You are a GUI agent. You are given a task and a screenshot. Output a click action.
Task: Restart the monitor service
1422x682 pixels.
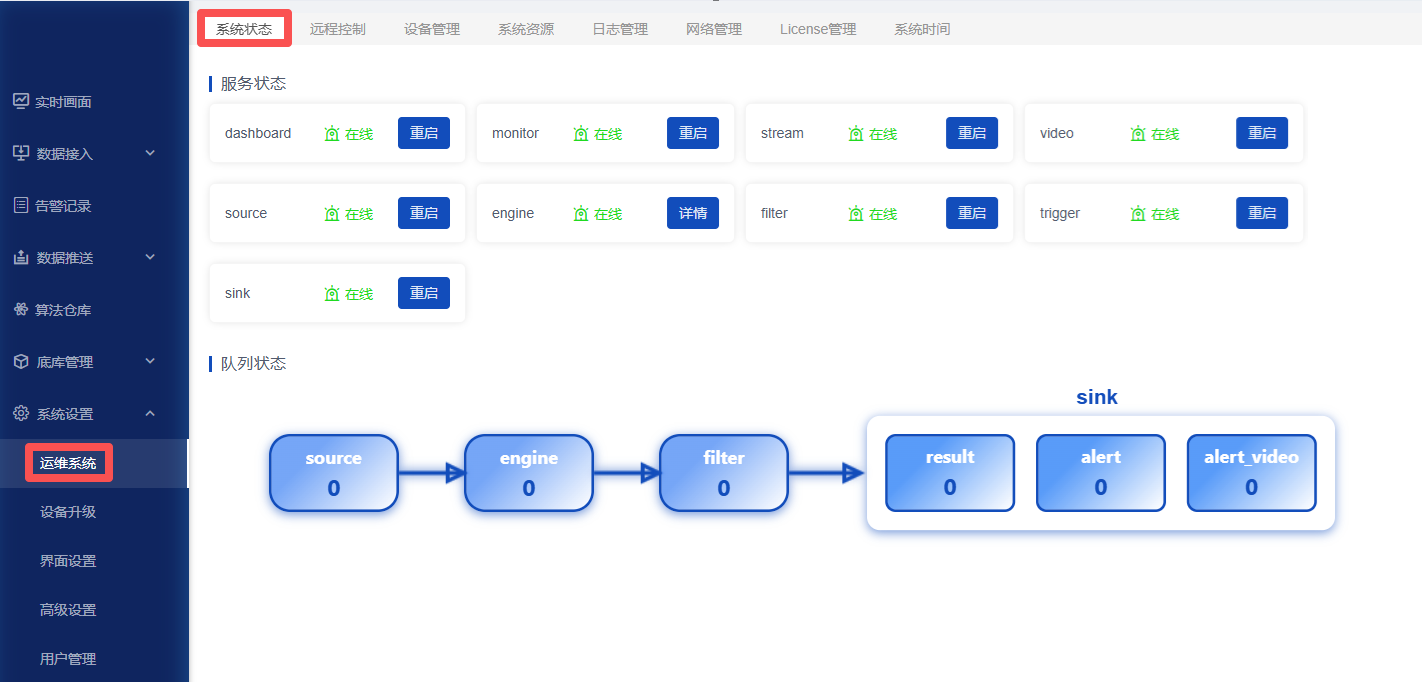point(693,133)
